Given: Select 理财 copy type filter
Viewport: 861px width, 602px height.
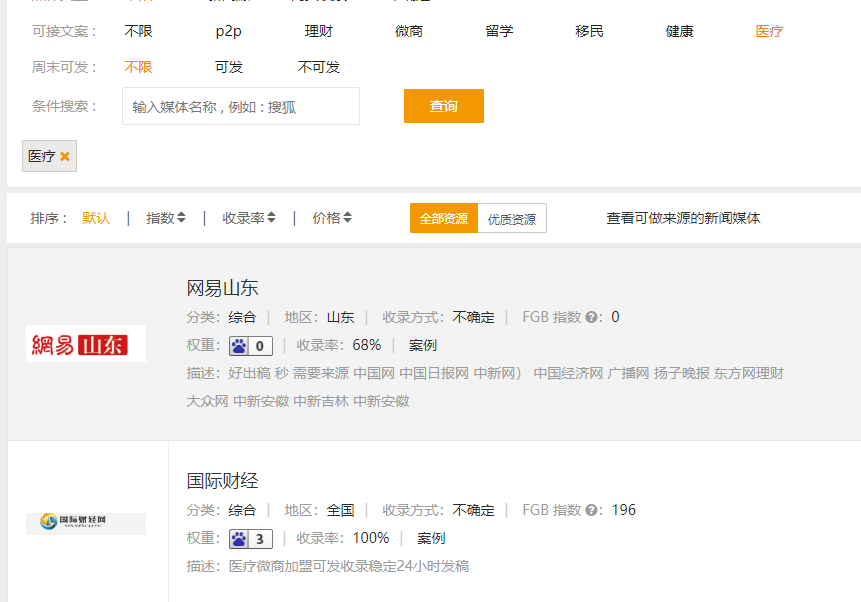Looking at the screenshot, I should coord(318,31).
